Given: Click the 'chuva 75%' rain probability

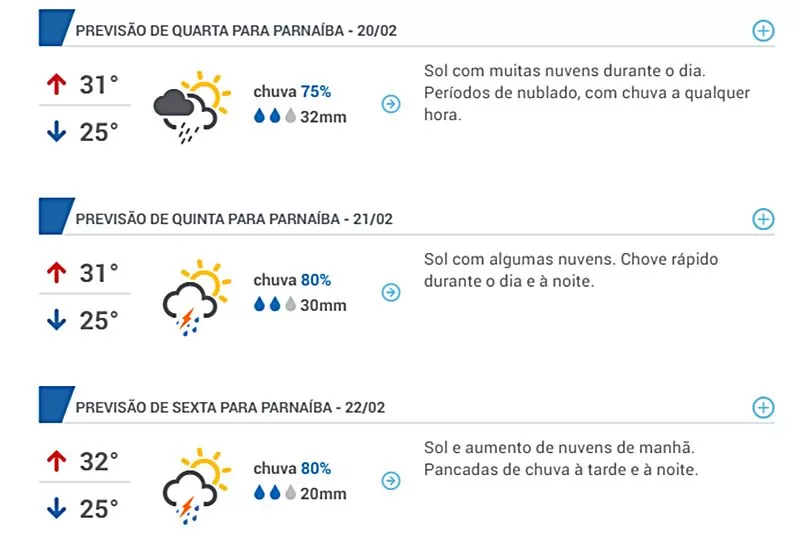Looking at the screenshot, I should (x=292, y=92).
